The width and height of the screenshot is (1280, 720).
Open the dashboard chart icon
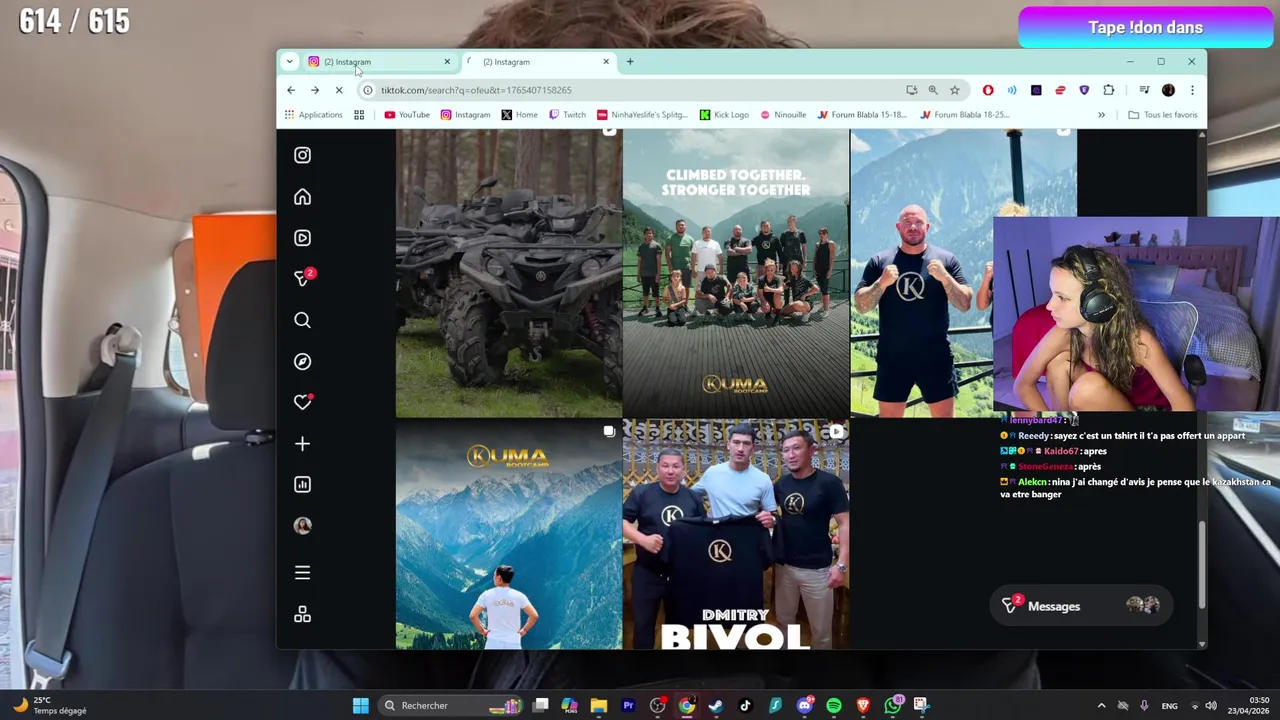(302, 484)
